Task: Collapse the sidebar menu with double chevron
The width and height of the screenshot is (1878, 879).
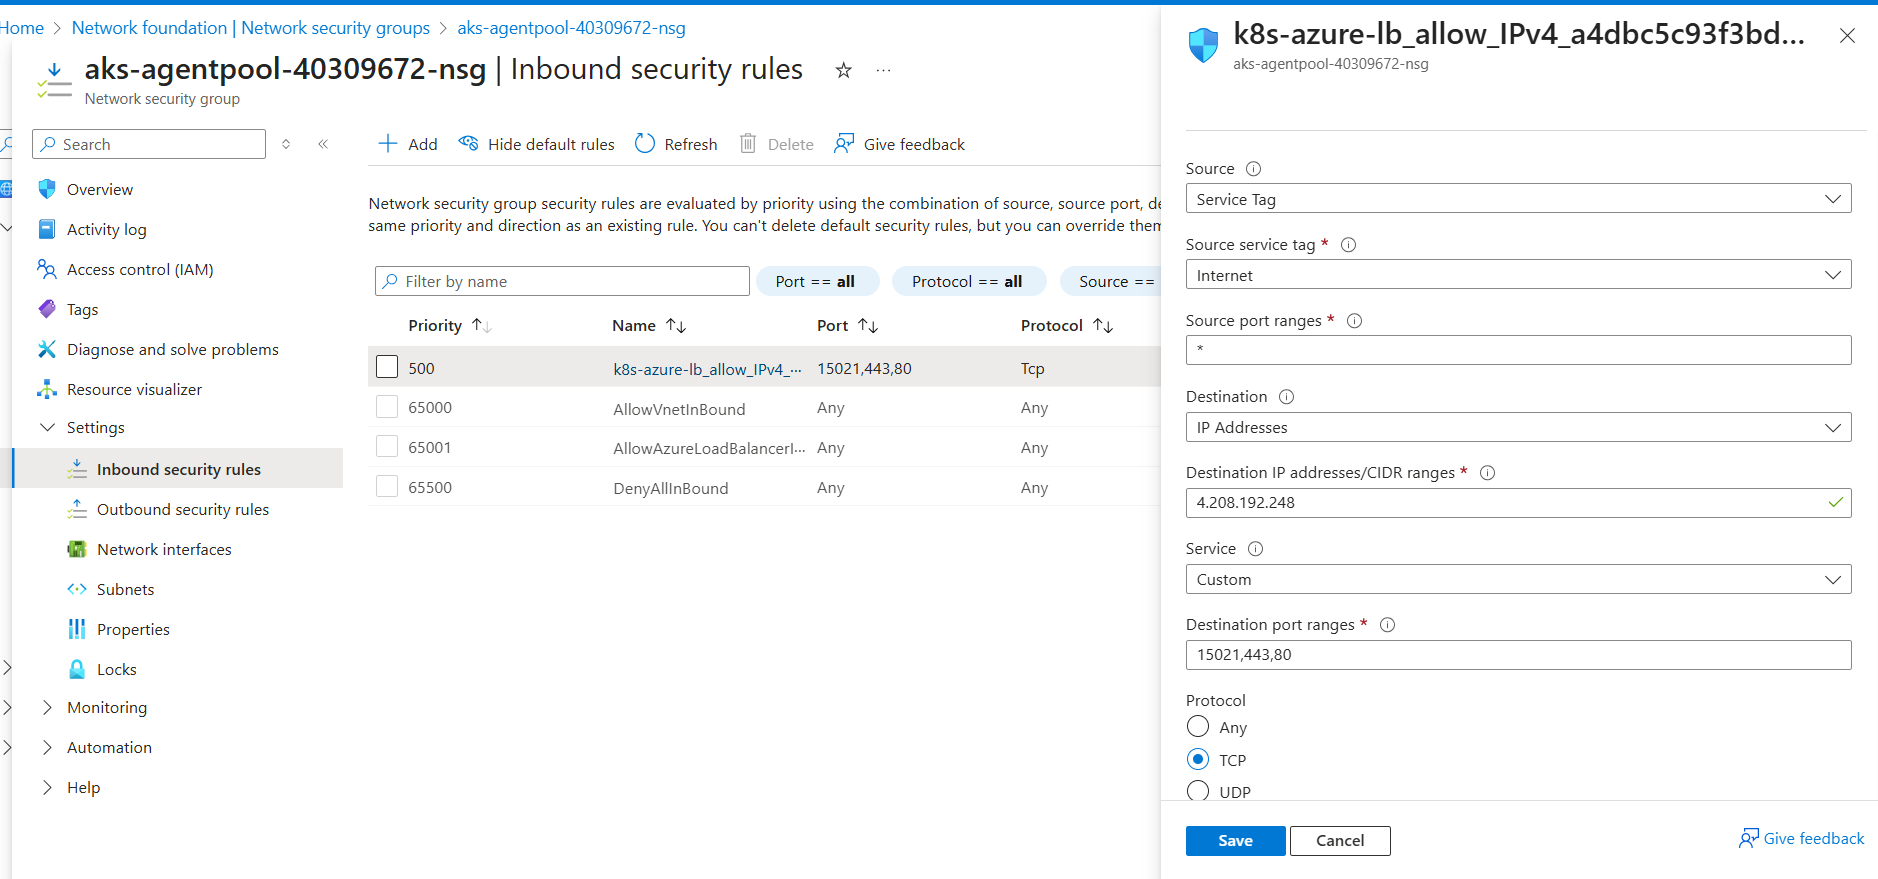Action: (323, 144)
